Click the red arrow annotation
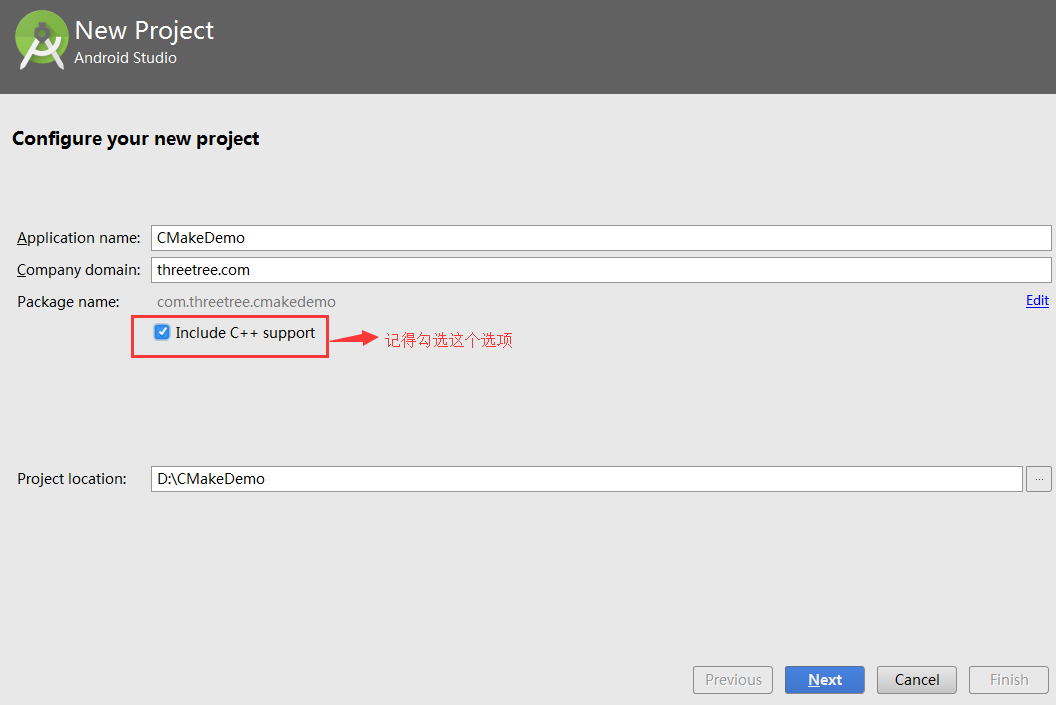The width and height of the screenshot is (1056, 705). [x=354, y=339]
